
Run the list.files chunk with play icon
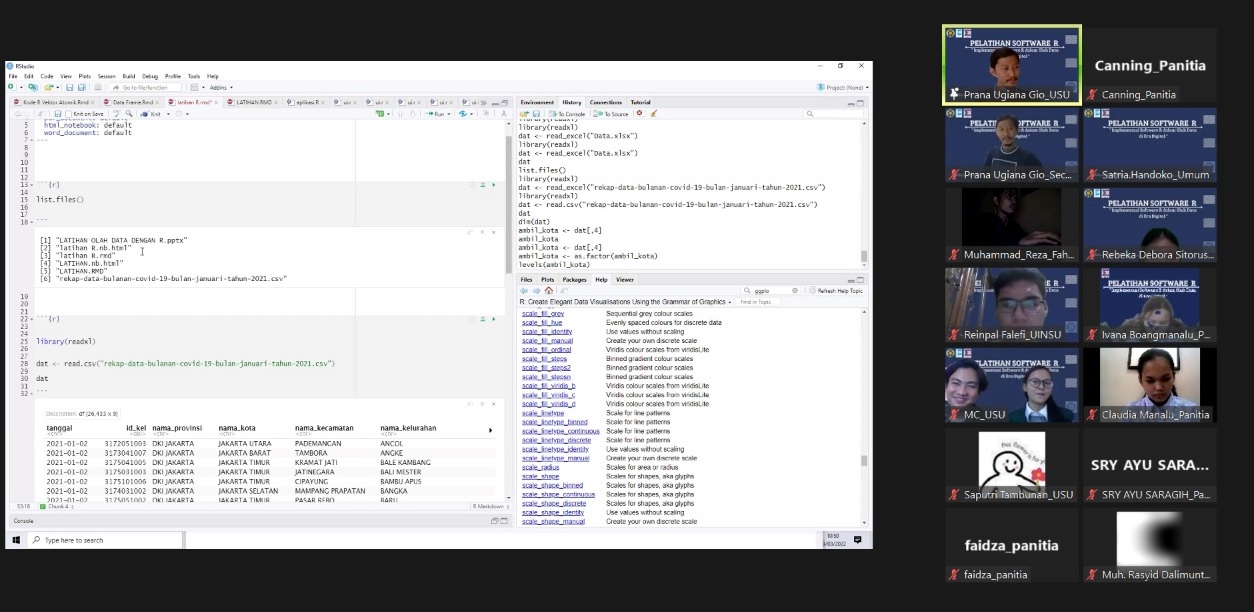click(493, 185)
